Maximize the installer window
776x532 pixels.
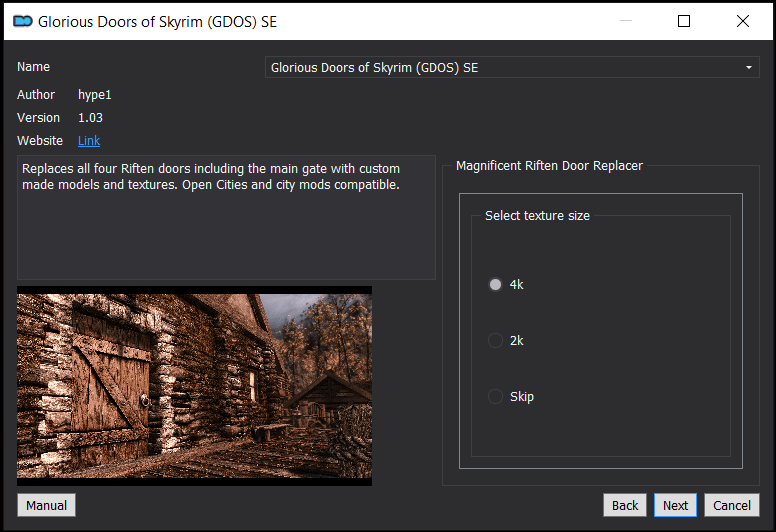[x=684, y=21]
